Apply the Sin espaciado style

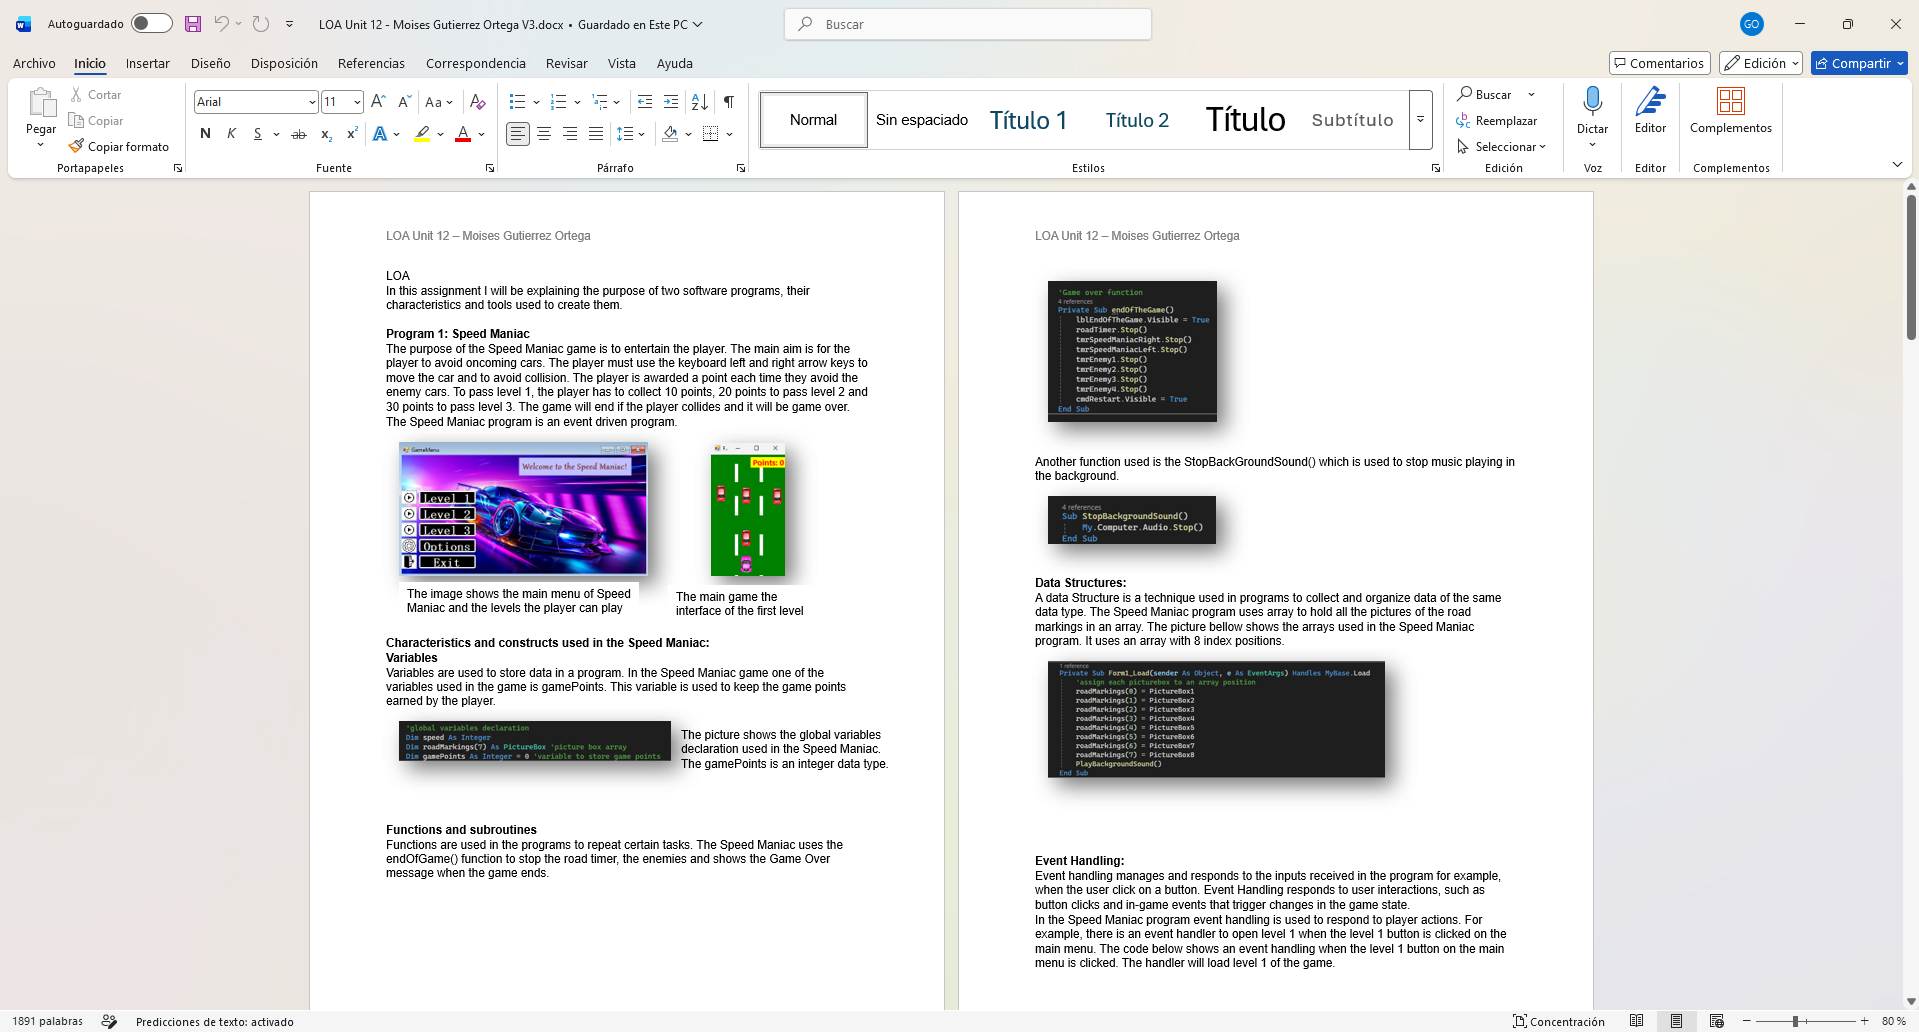click(922, 120)
